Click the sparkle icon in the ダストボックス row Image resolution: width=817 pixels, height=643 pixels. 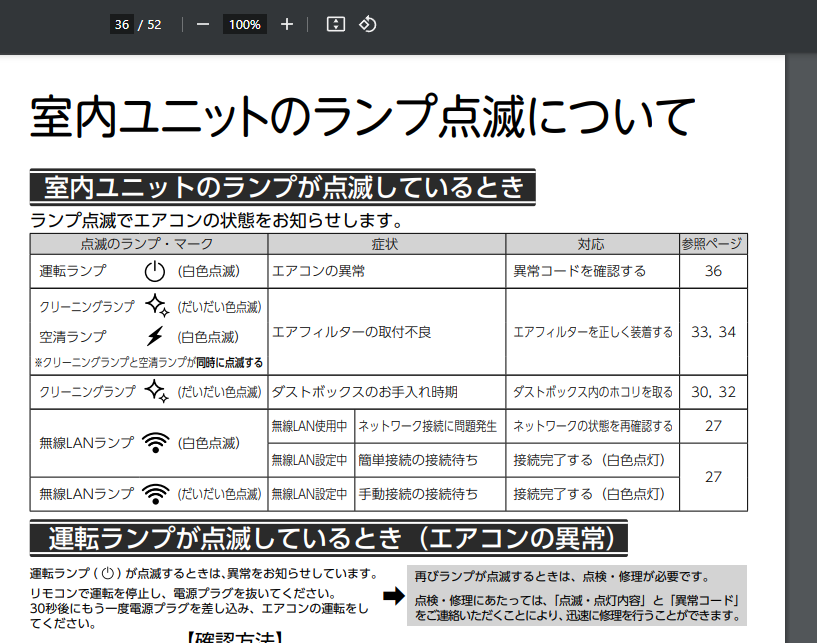click(156, 392)
